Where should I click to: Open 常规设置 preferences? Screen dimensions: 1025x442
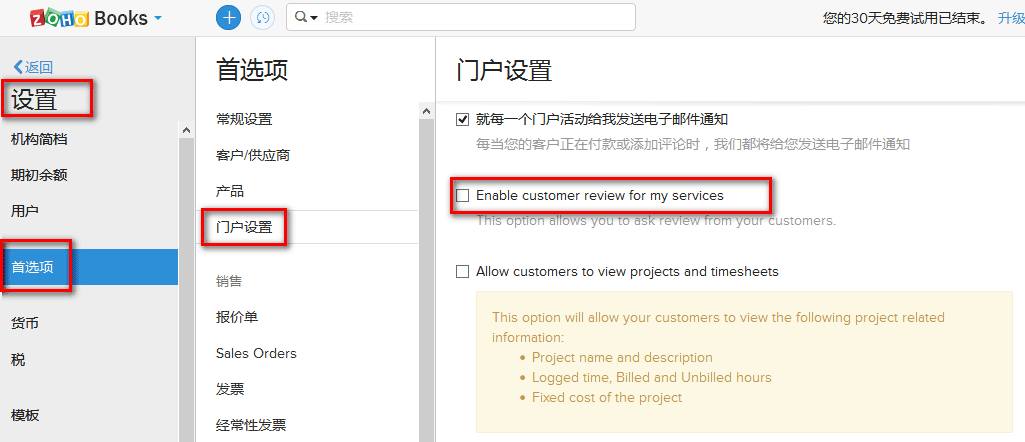coord(244,119)
